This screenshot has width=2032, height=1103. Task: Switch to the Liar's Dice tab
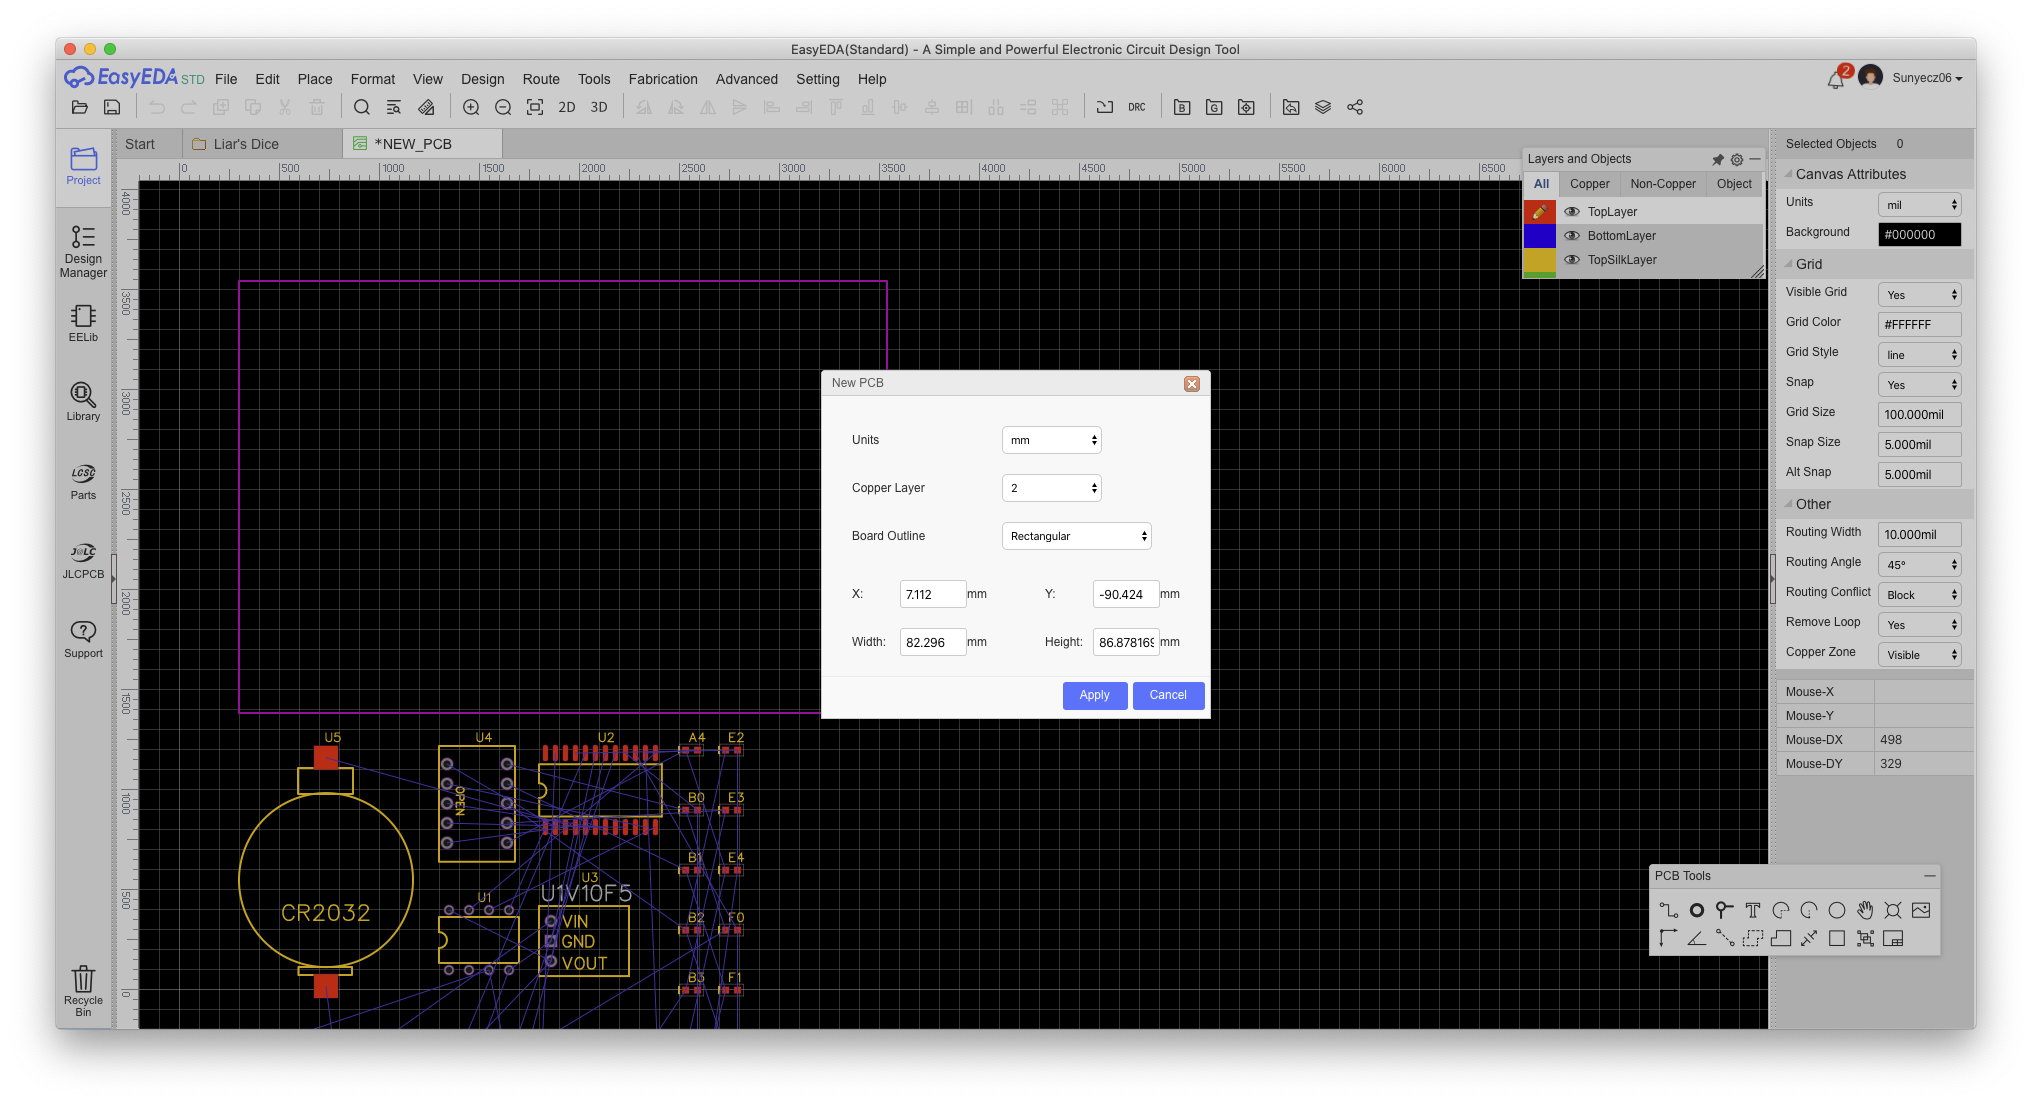(x=246, y=144)
